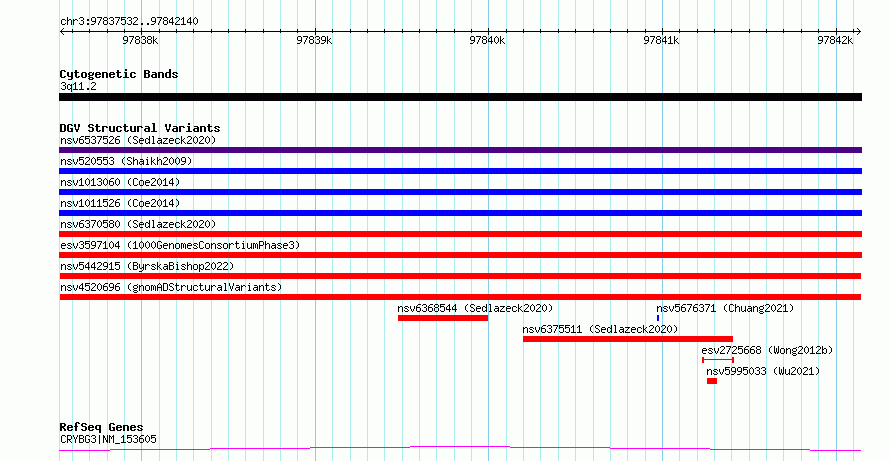The image size is (890, 461).
Task: Open nsv6375511 (Sedlazeck2020) variant label
Action: point(600,329)
